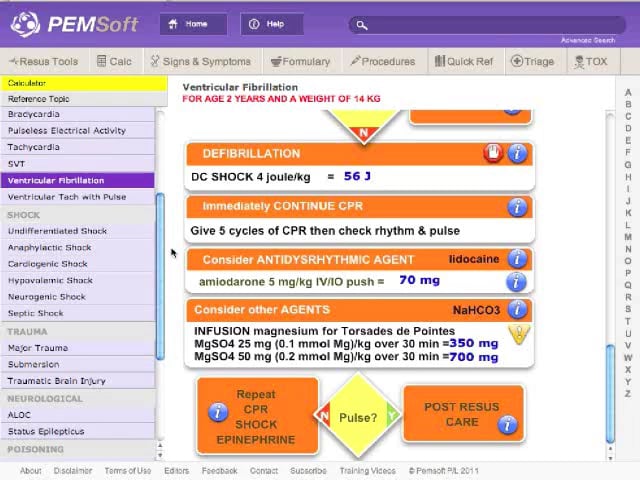Select ALOC in sidebar
This screenshot has height=480, width=640.
pyautogui.click(x=78, y=415)
